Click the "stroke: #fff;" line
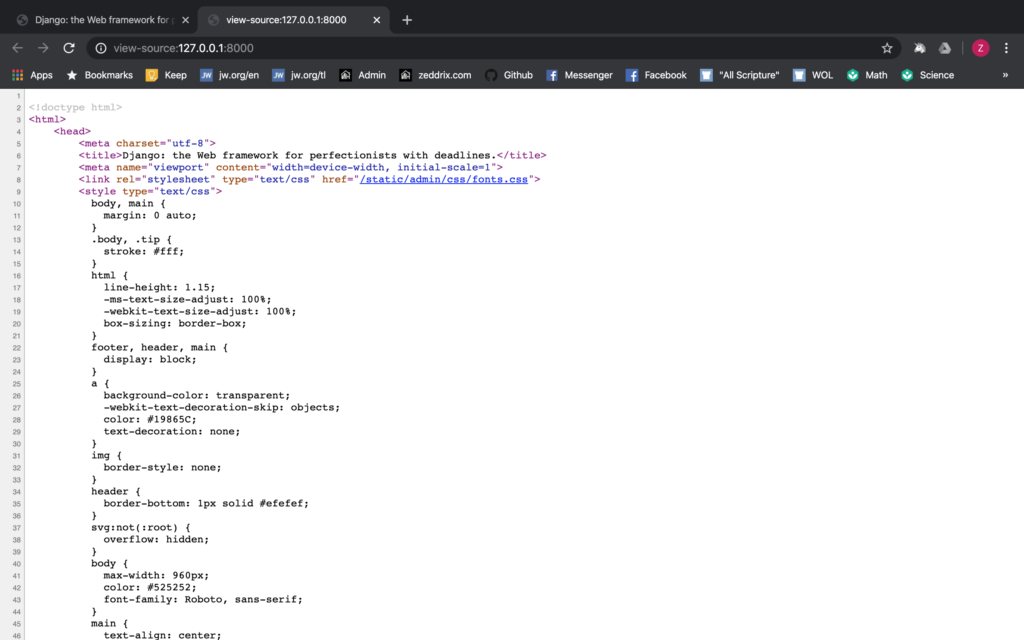The width and height of the screenshot is (1024, 640). click(x=144, y=251)
